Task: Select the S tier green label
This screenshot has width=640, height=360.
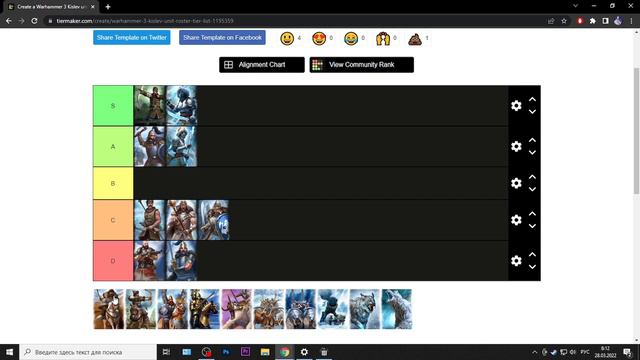Action: click(113, 106)
